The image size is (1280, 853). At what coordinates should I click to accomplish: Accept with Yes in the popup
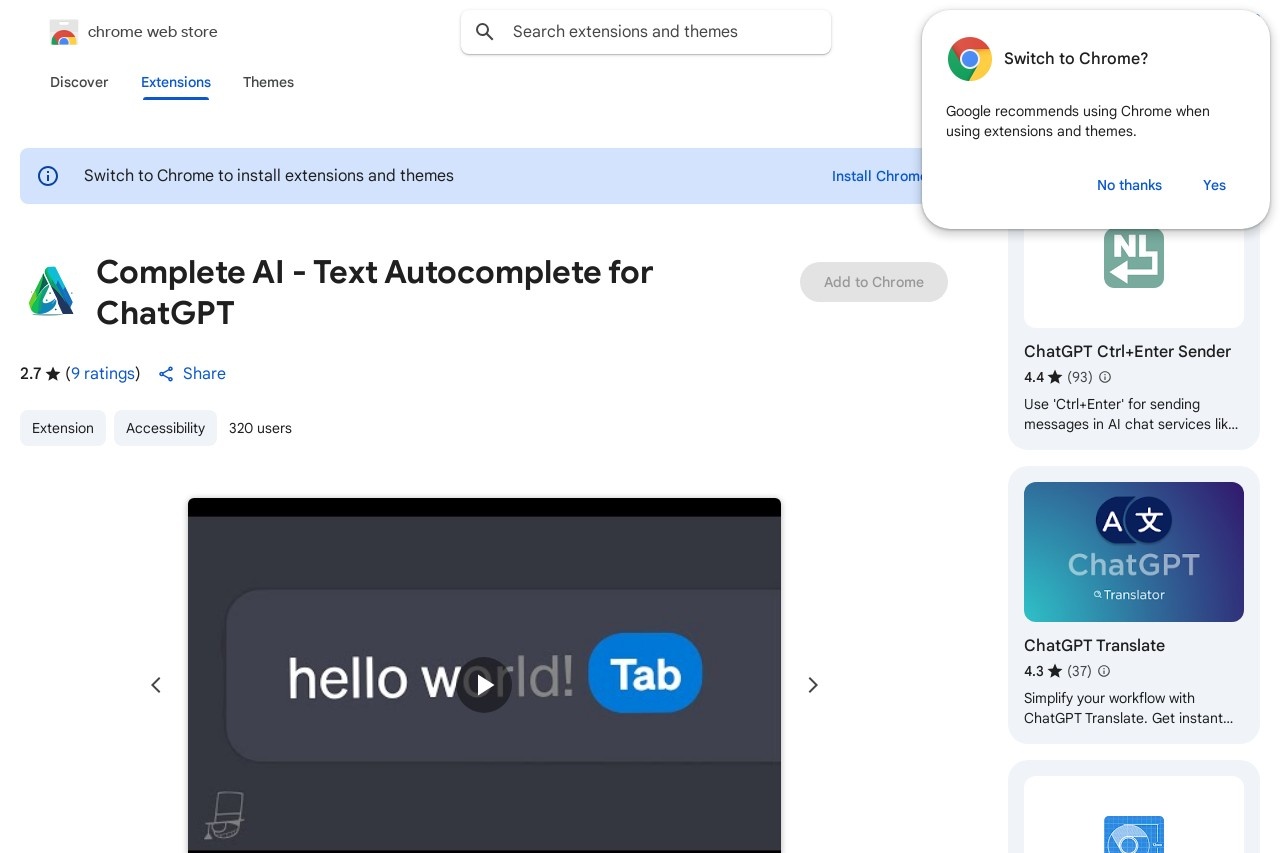[1214, 185]
